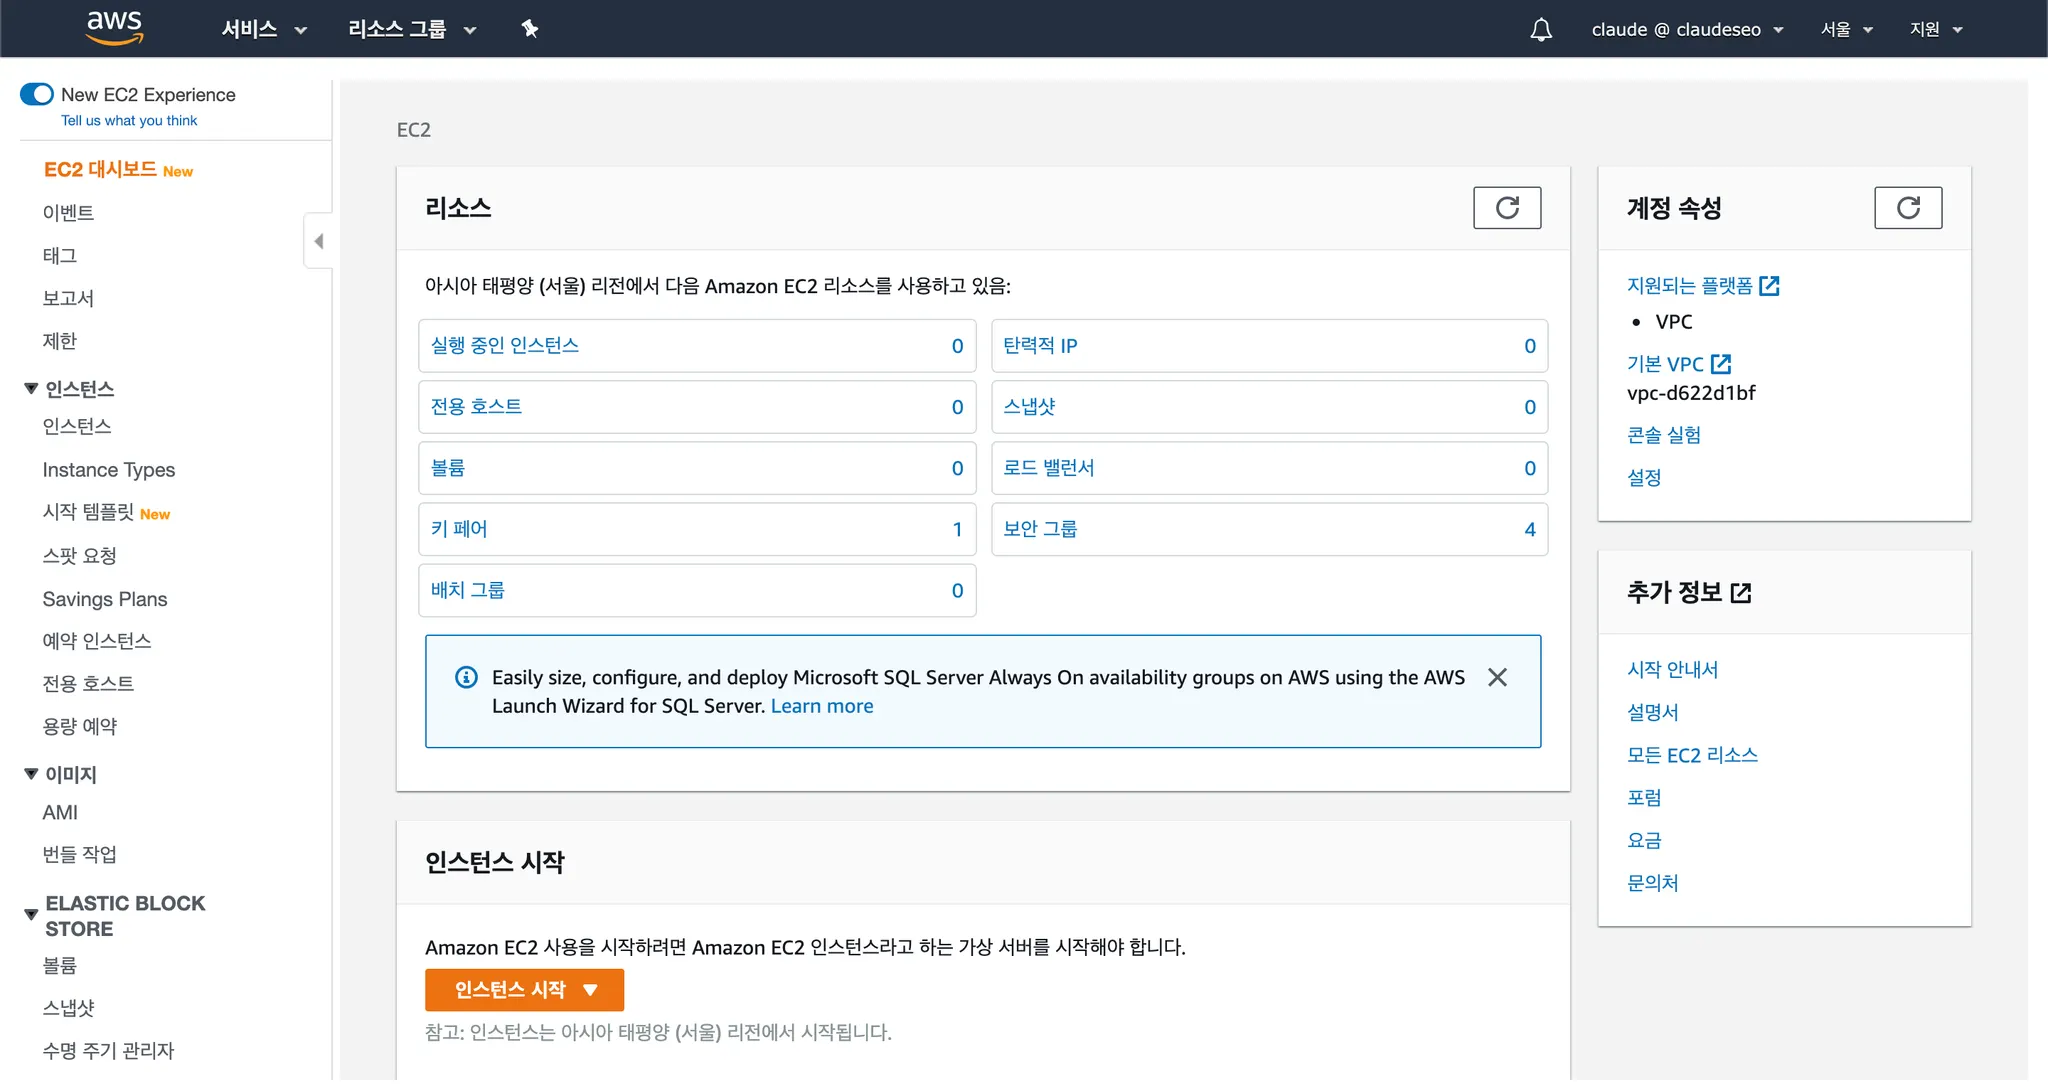Viewport: 2048px width, 1087px height.
Task: Dismiss the SQL Server info banner
Action: click(1497, 678)
